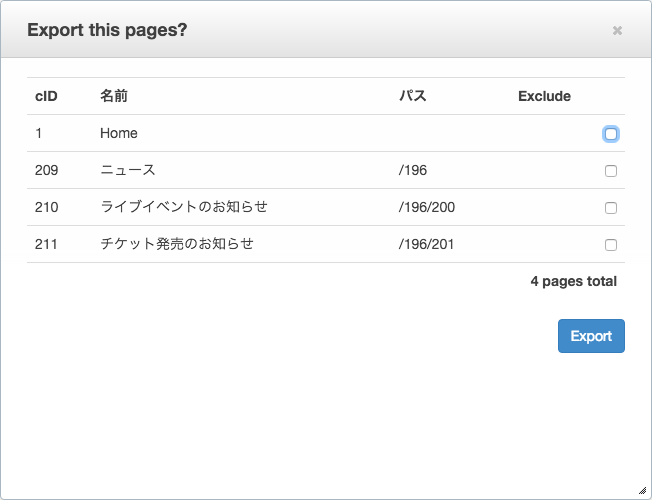
Task: Click the cID column header
Action: click(x=46, y=96)
